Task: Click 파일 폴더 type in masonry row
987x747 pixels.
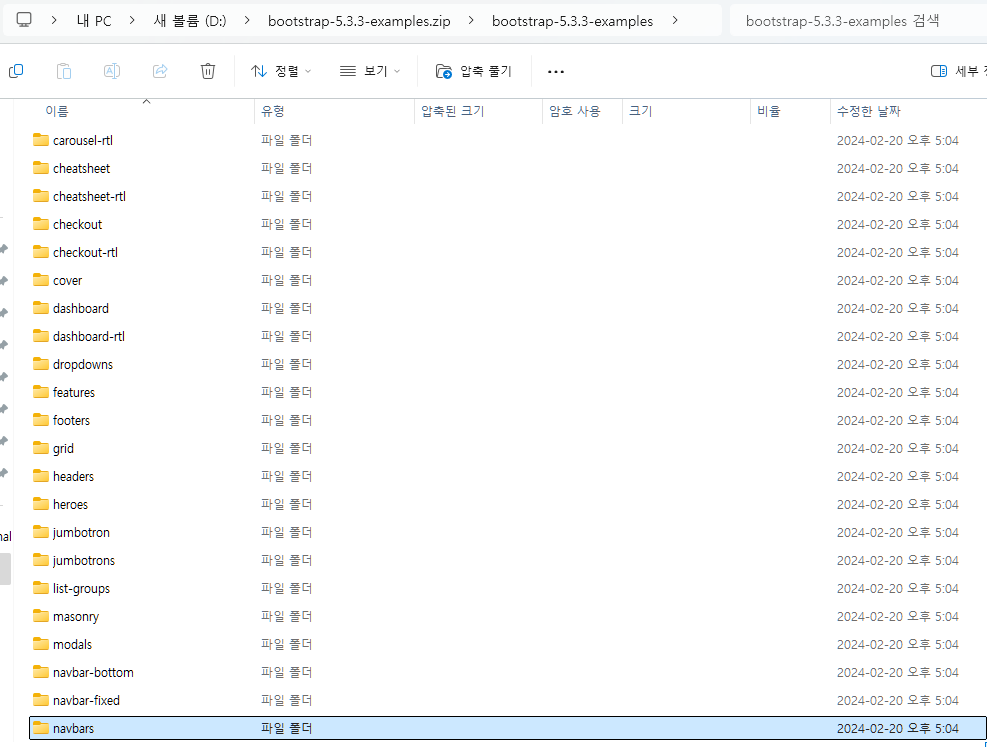Action: [x=286, y=616]
